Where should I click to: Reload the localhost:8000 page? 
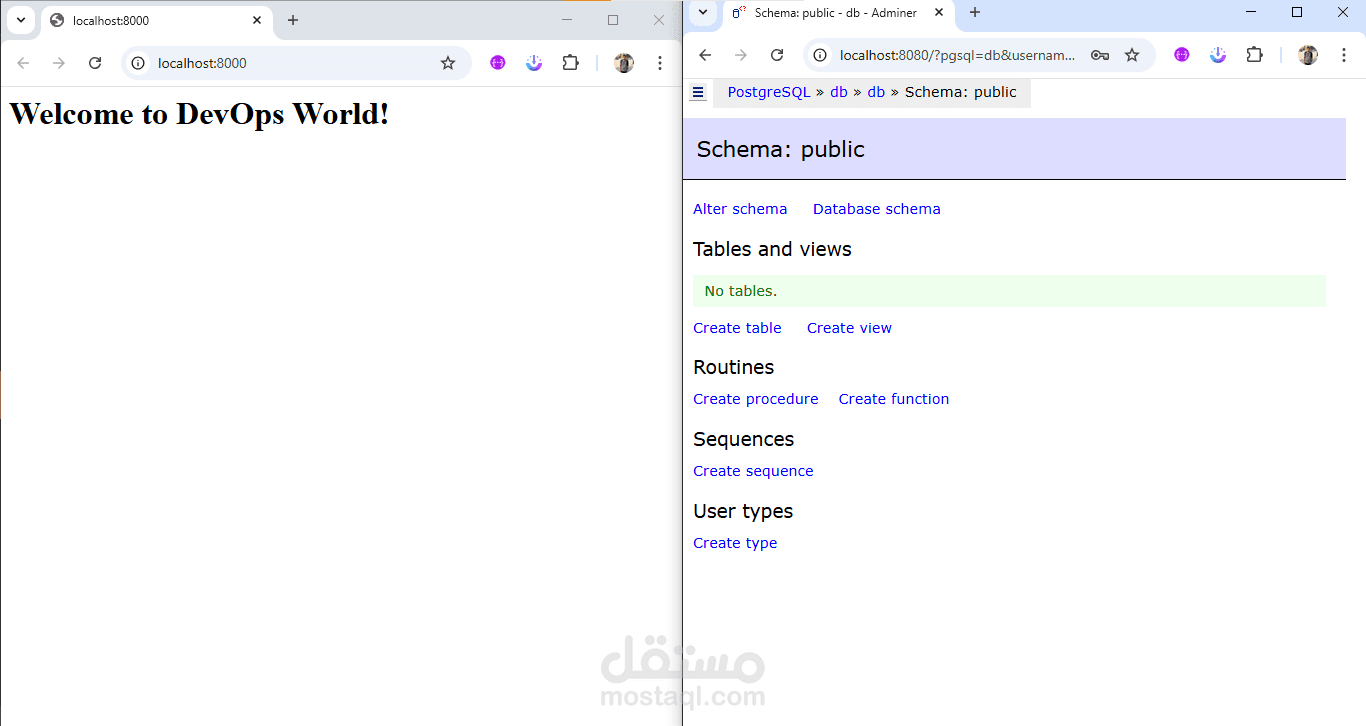[95, 63]
